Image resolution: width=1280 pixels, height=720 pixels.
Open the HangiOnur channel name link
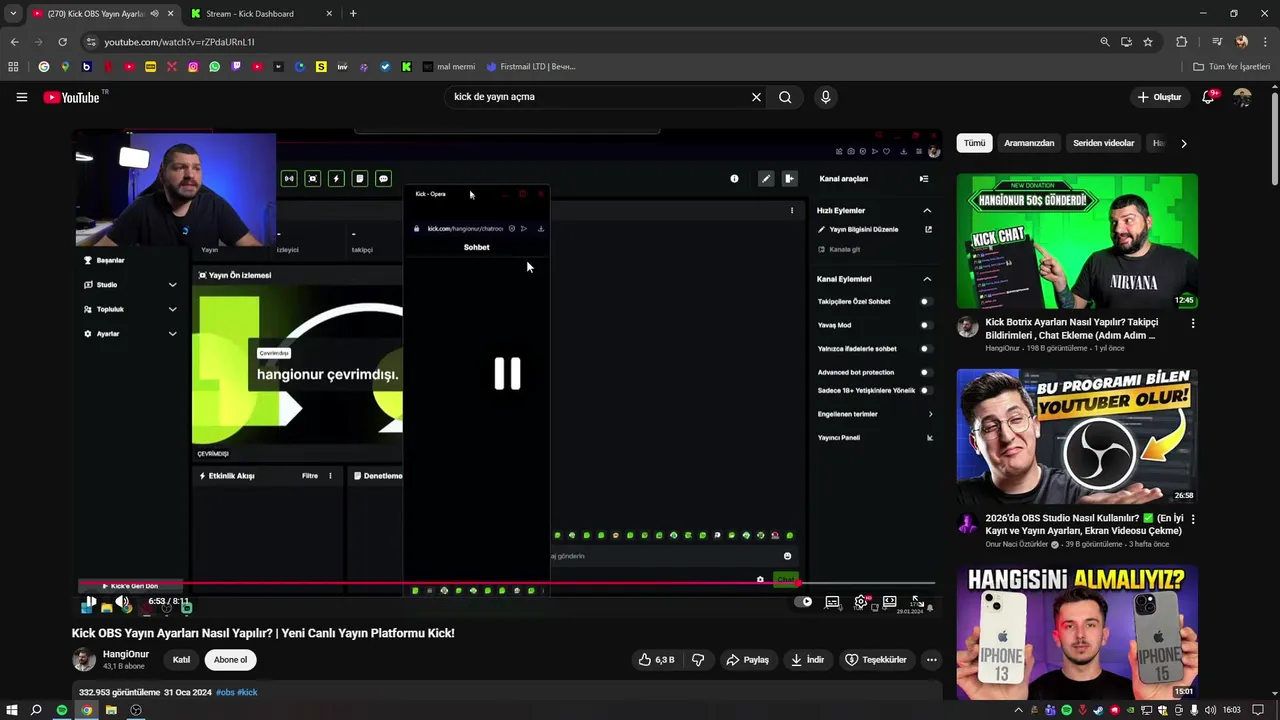point(126,654)
